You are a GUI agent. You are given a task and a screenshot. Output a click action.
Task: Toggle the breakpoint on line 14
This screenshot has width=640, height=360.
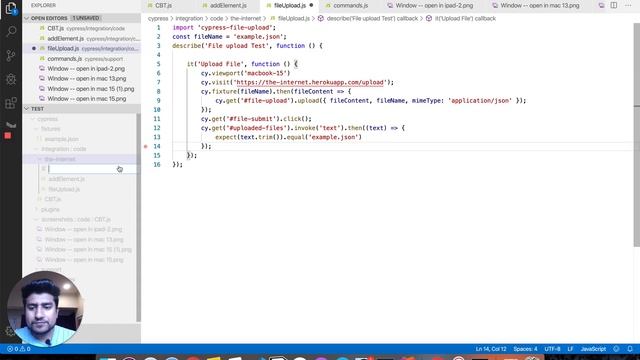pos(146,146)
